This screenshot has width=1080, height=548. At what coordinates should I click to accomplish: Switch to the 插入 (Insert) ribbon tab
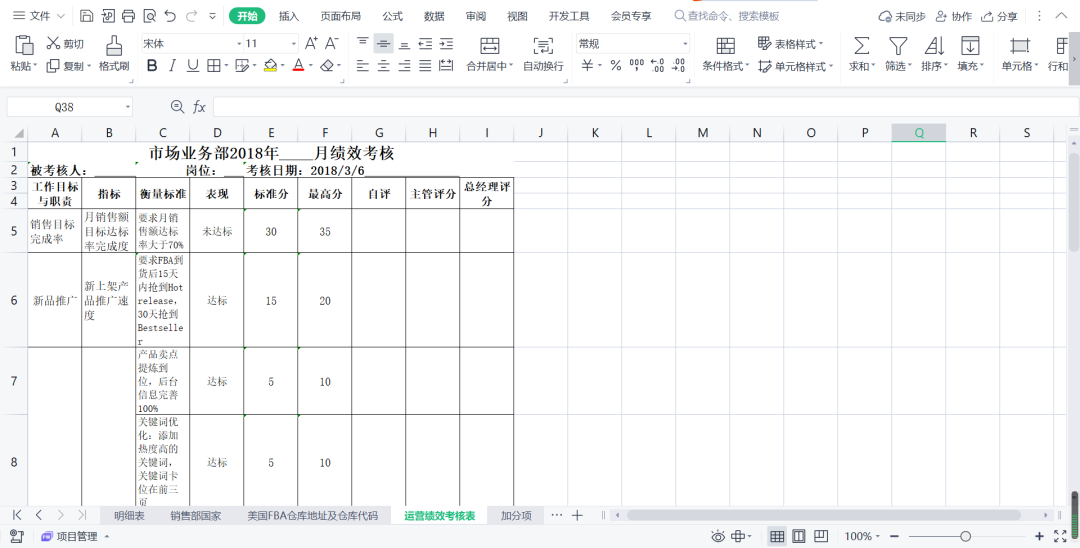click(289, 16)
